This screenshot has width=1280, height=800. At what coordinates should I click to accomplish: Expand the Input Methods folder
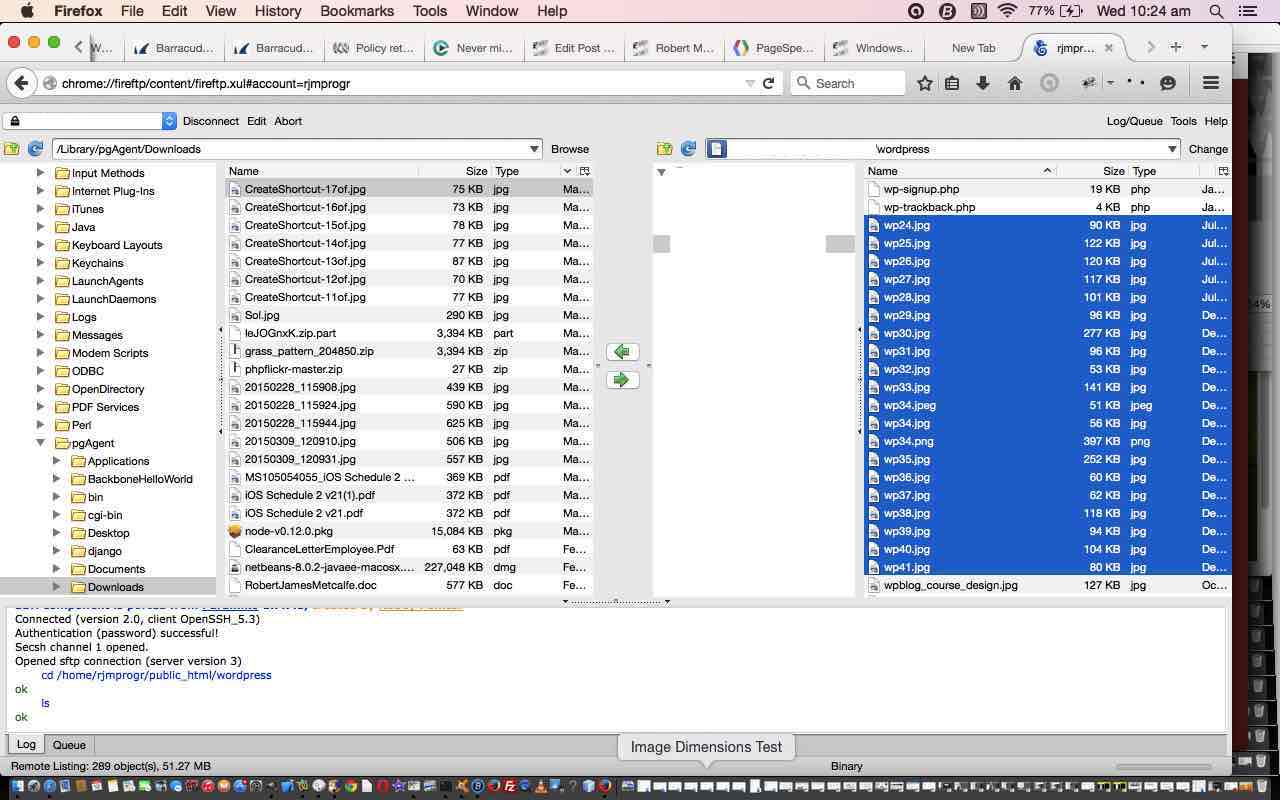pyautogui.click(x=41, y=173)
